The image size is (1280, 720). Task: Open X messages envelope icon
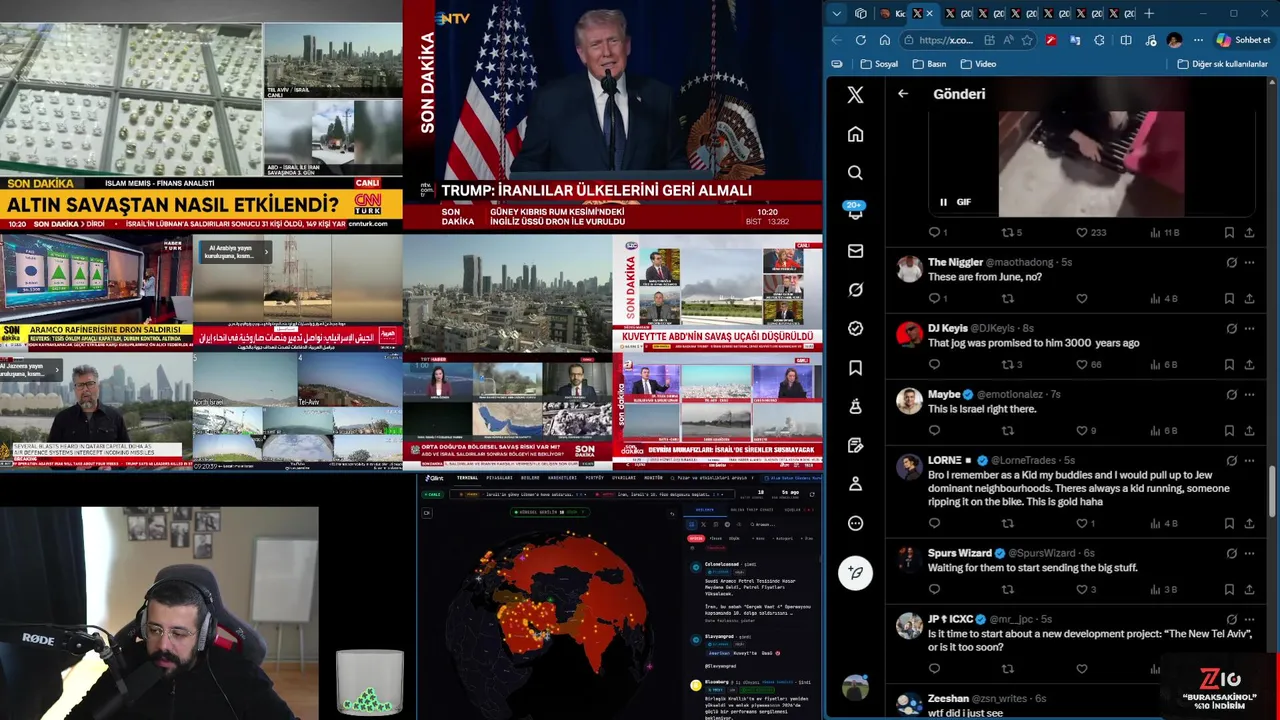(855, 251)
